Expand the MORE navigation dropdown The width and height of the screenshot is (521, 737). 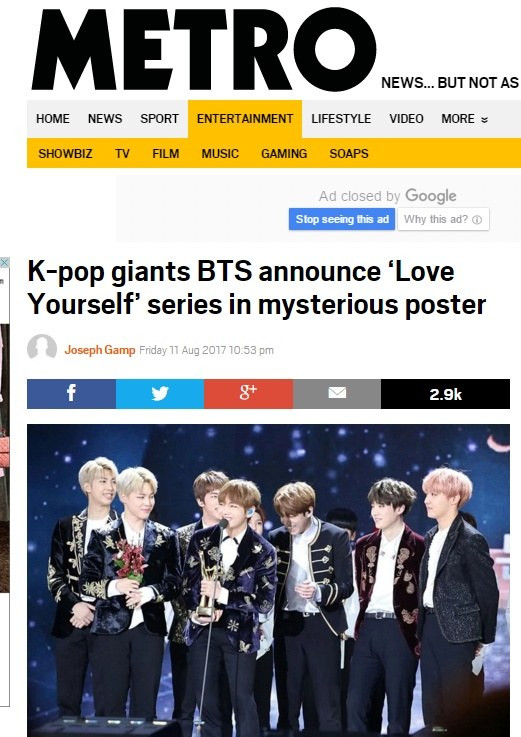click(x=464, y=119)
